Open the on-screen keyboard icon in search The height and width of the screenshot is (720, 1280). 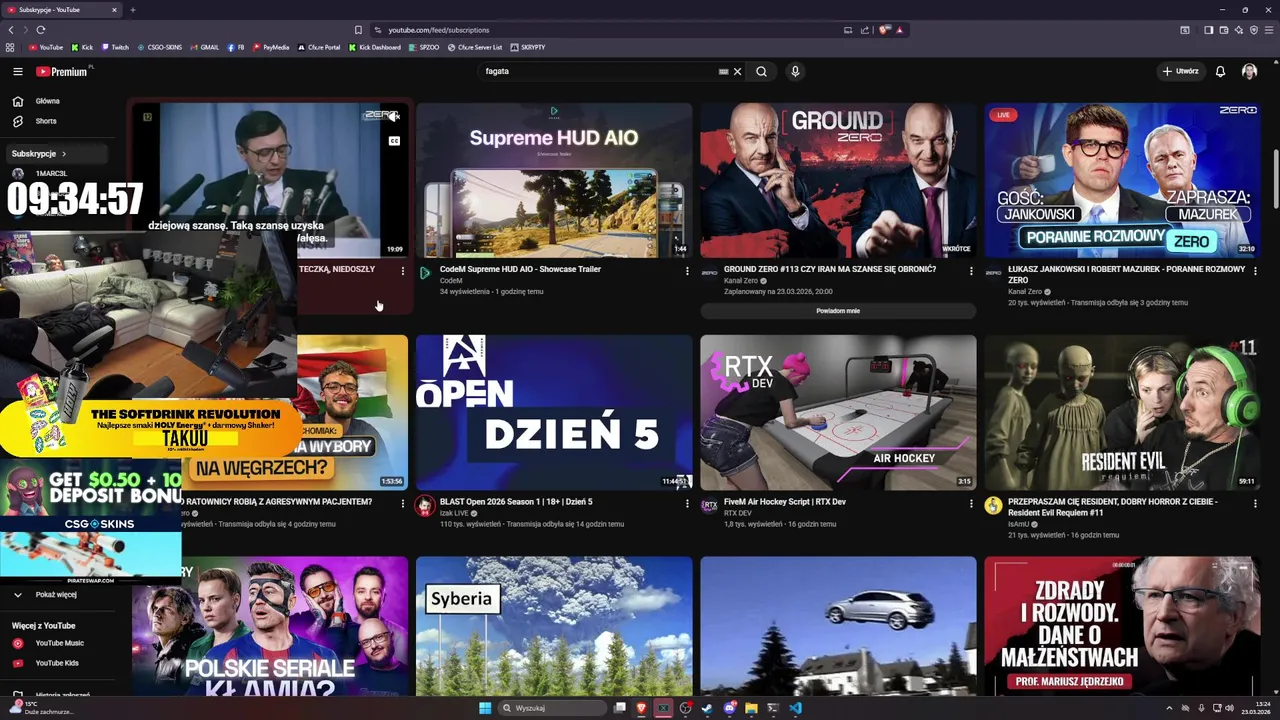[x=723, y=71]
